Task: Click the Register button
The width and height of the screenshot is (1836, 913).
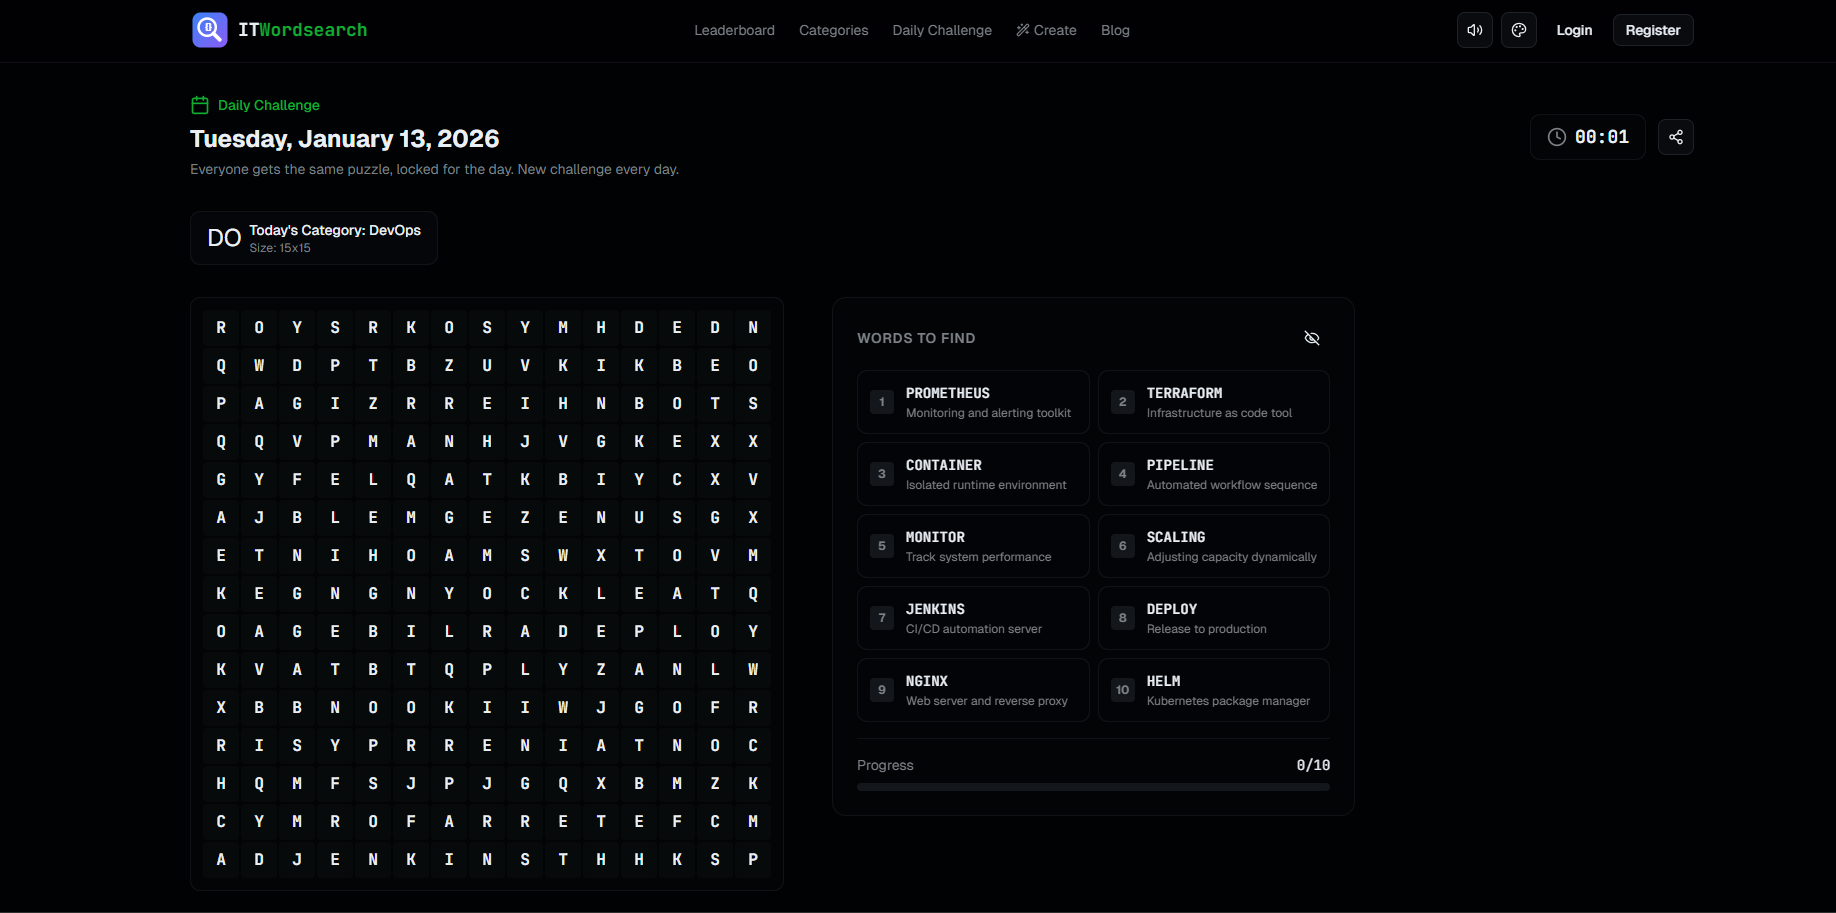Action: click(x=1652, y=30)
